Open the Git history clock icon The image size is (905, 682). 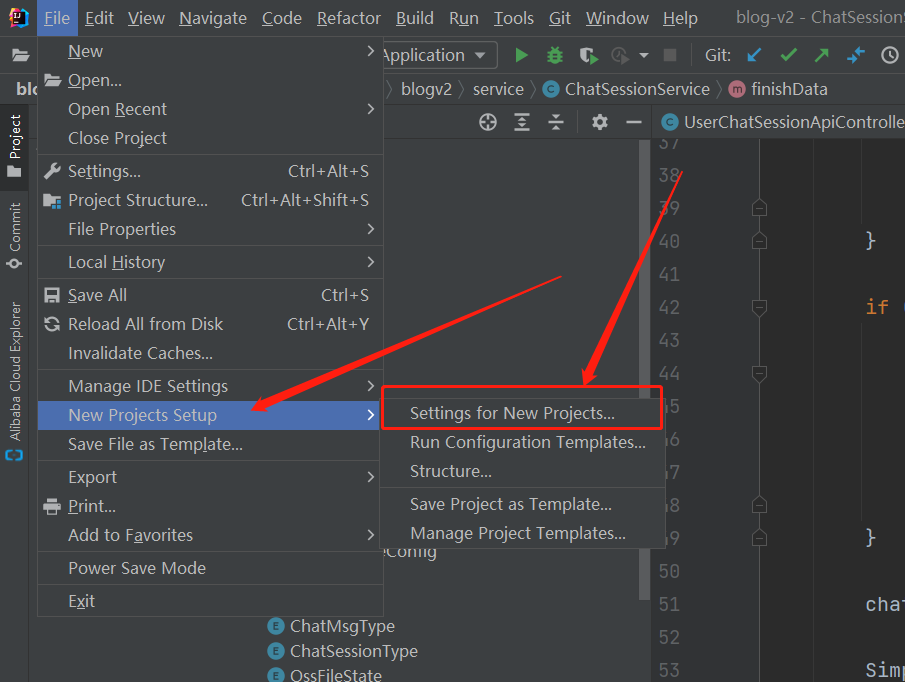[x=890, y=55]
